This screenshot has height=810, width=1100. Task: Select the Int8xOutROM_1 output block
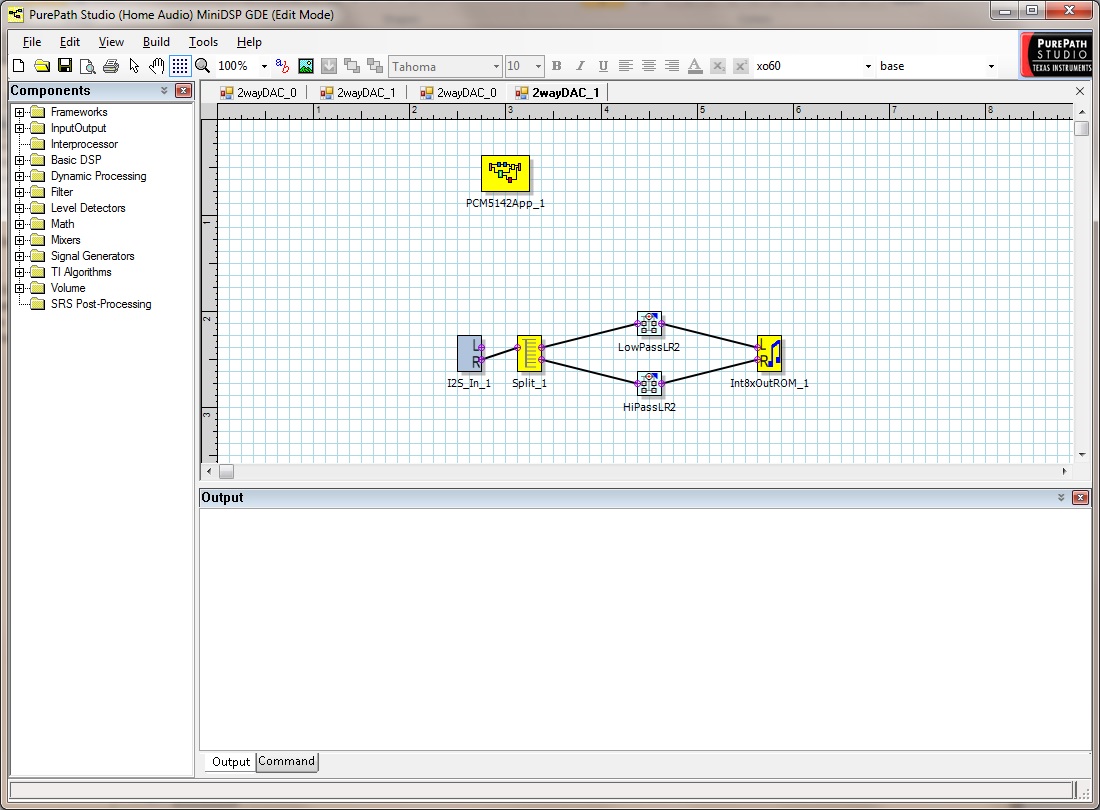[770, 353]
